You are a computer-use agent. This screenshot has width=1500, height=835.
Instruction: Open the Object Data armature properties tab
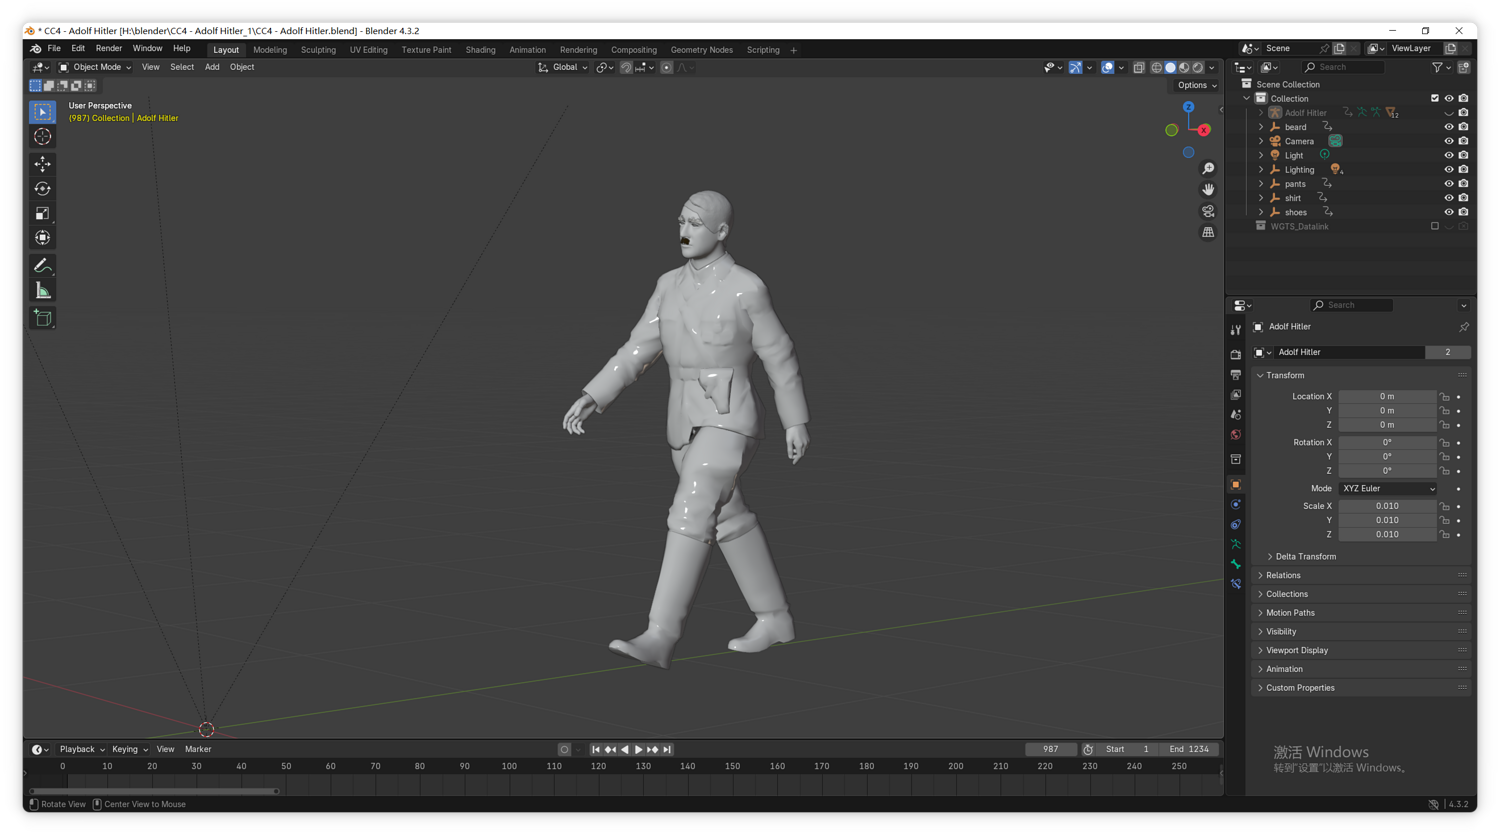pos(1236,544)
